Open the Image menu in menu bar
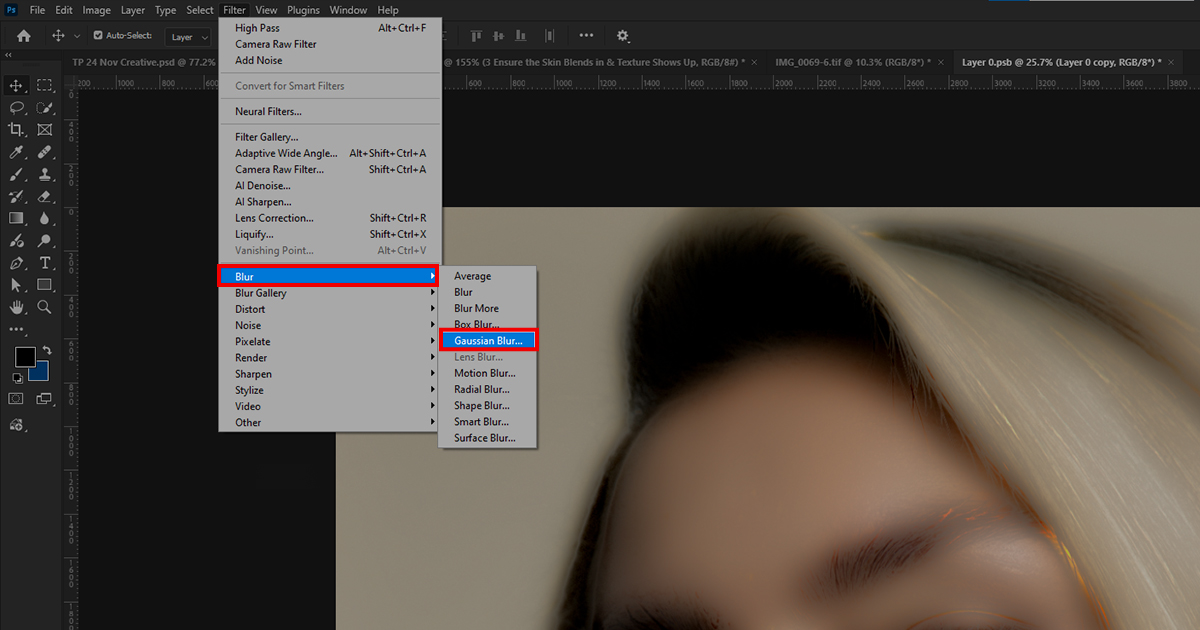The width and height of the screenshot is (1200, 630). (97, 10)
